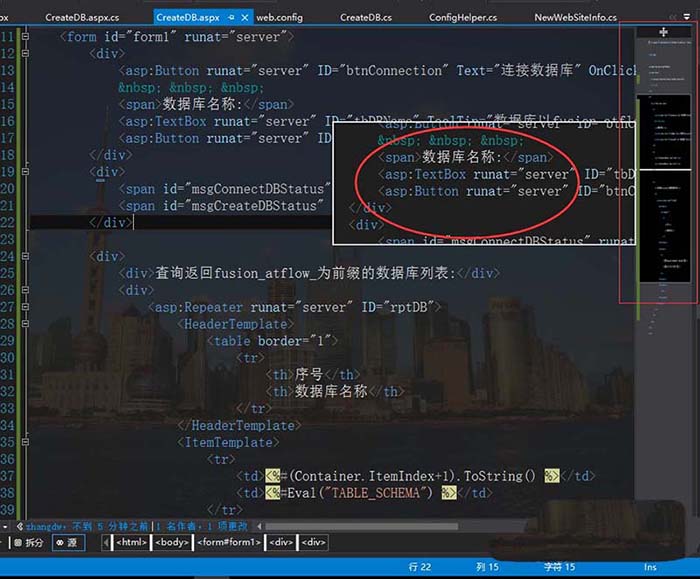Click the 数据库名称 th on line 32
Screen dimensions: 700x579
[335, 392]
